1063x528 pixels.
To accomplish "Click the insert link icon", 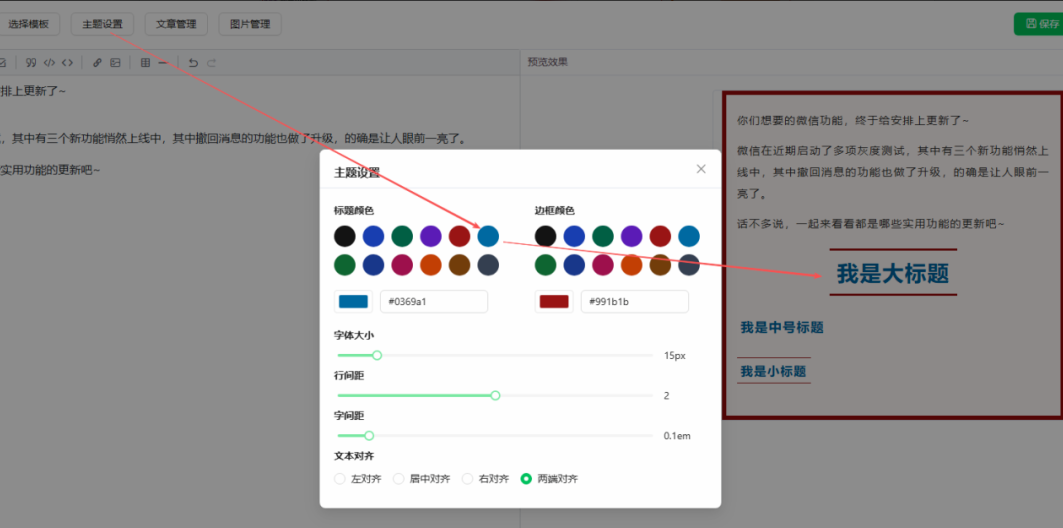I will click(97, 62).
